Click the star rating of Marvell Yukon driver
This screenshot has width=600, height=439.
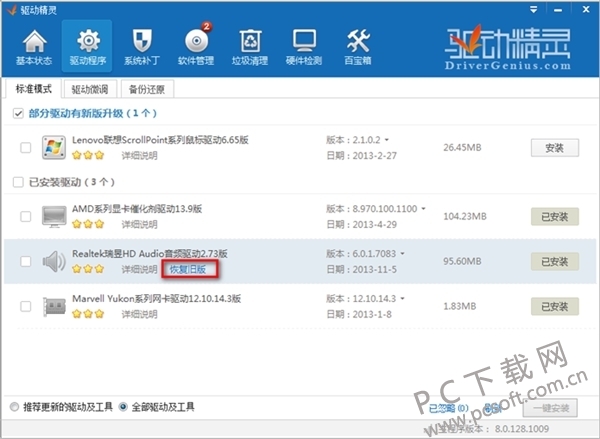pos(88,314)
